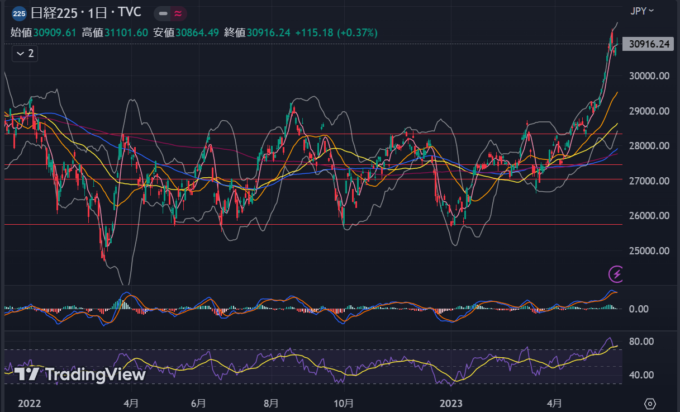680x412 pixels.
Task: Click the current price label 30916.24
Action: coord(647,44)
